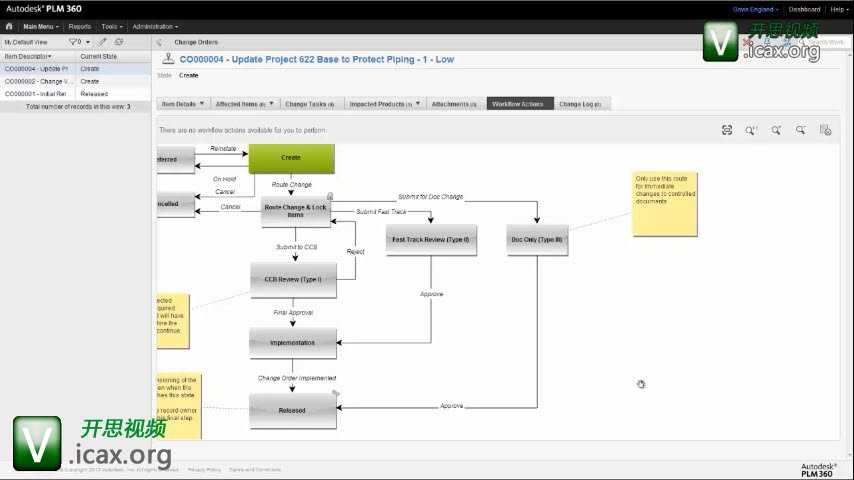Click the Released workflow state
This screenshot has width=854, height=480.
click(292, 410)
